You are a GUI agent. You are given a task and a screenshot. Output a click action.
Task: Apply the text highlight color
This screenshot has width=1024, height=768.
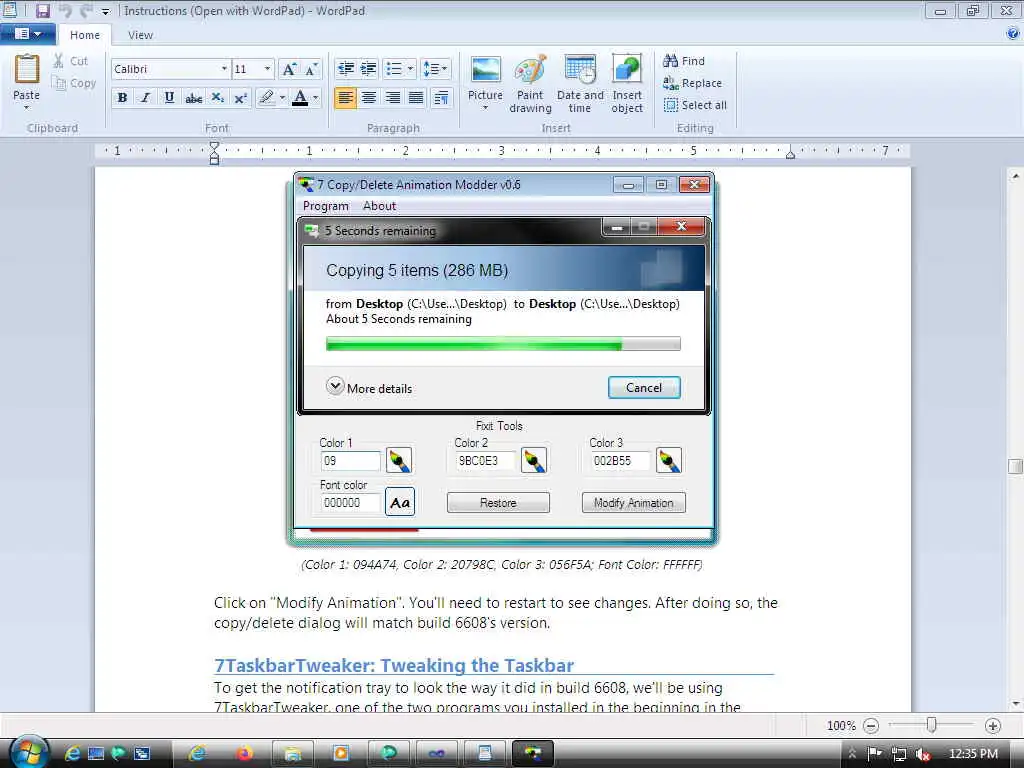click(266, 98)
